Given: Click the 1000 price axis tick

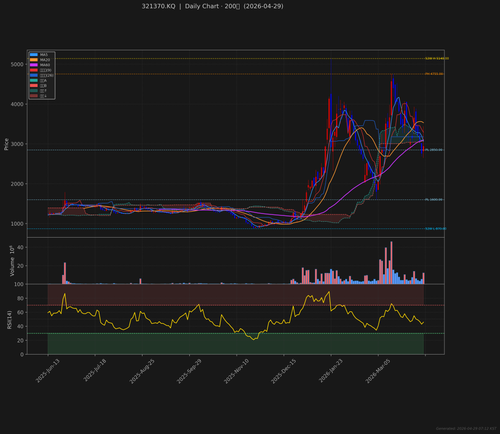Looking at the screenshot, I should click(x=17, y=224).
